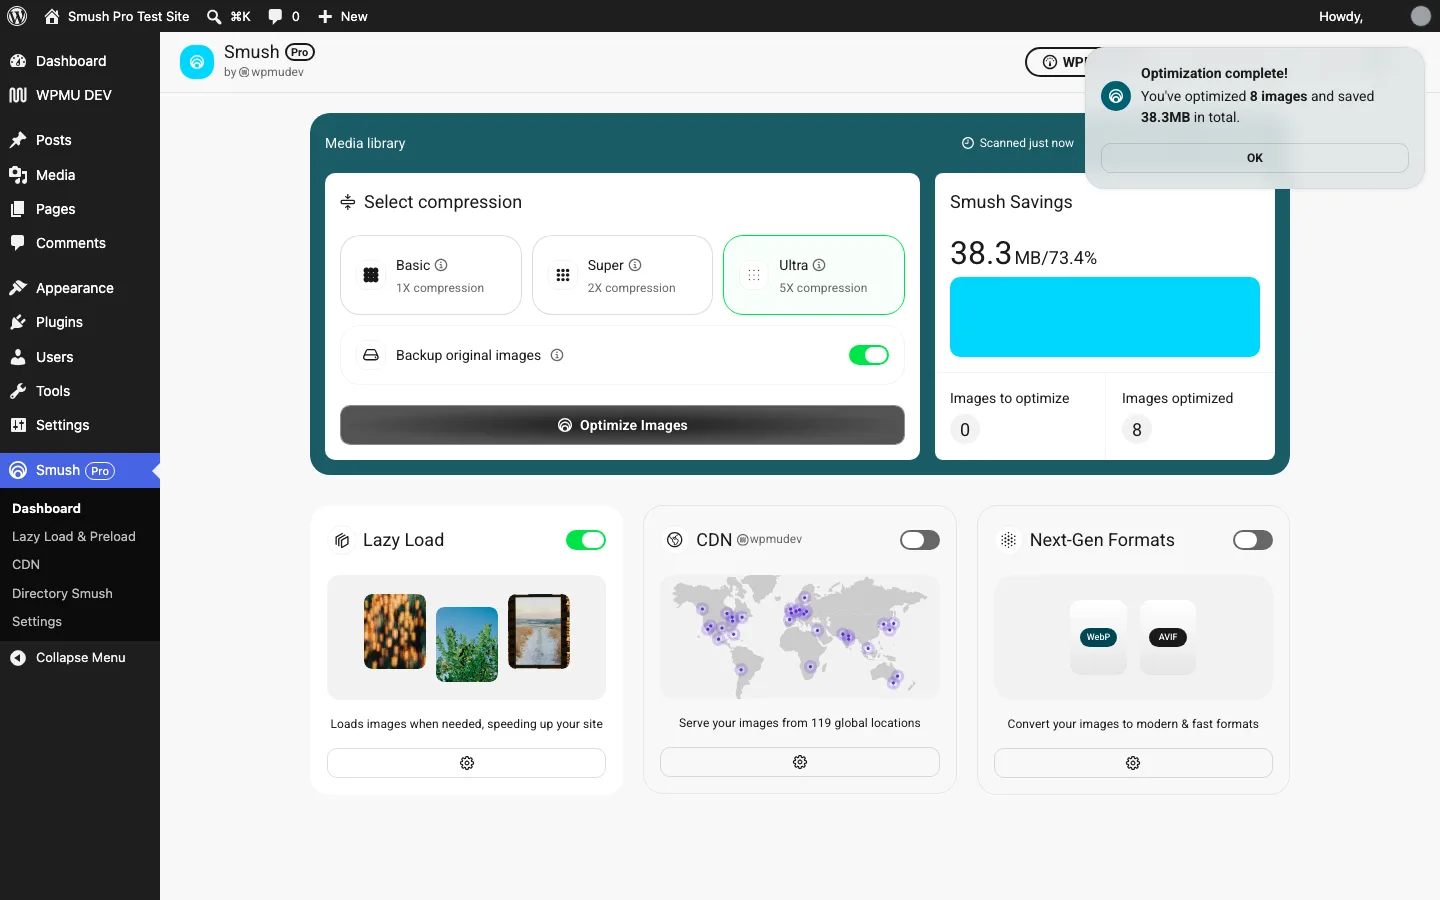Open the Media menu item
Screen dimensions: 1440x900
(x=80, y=175)
